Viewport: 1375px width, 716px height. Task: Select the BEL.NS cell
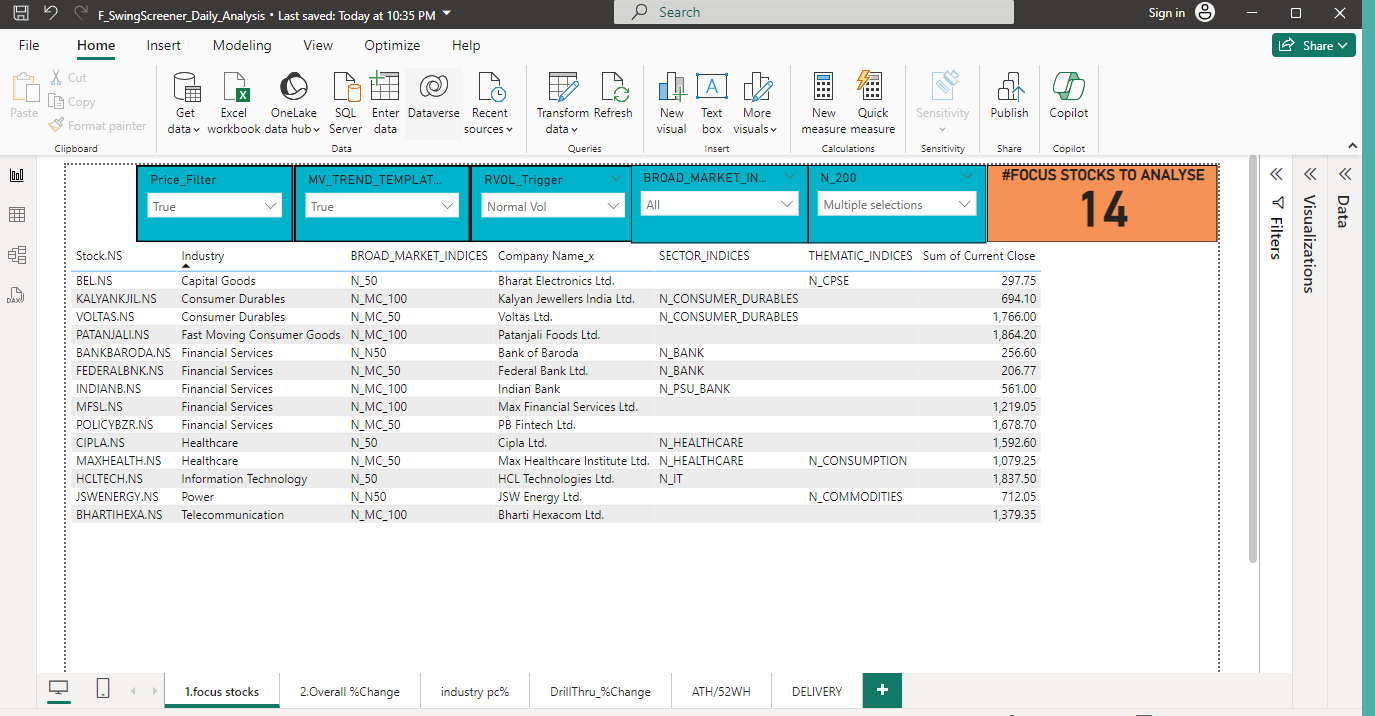[94, 281]
